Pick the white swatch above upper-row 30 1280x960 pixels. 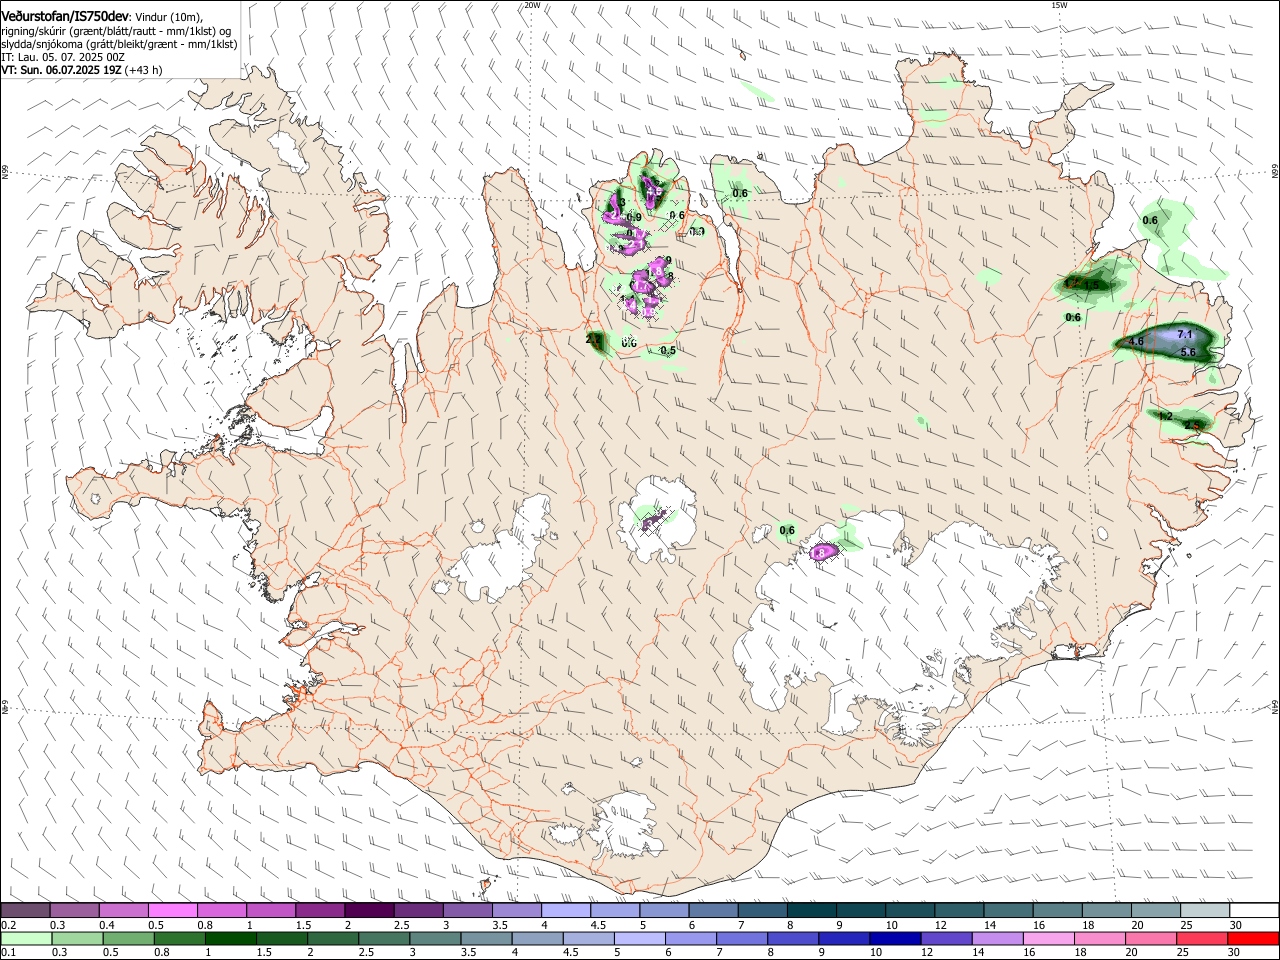(1252, 911)
